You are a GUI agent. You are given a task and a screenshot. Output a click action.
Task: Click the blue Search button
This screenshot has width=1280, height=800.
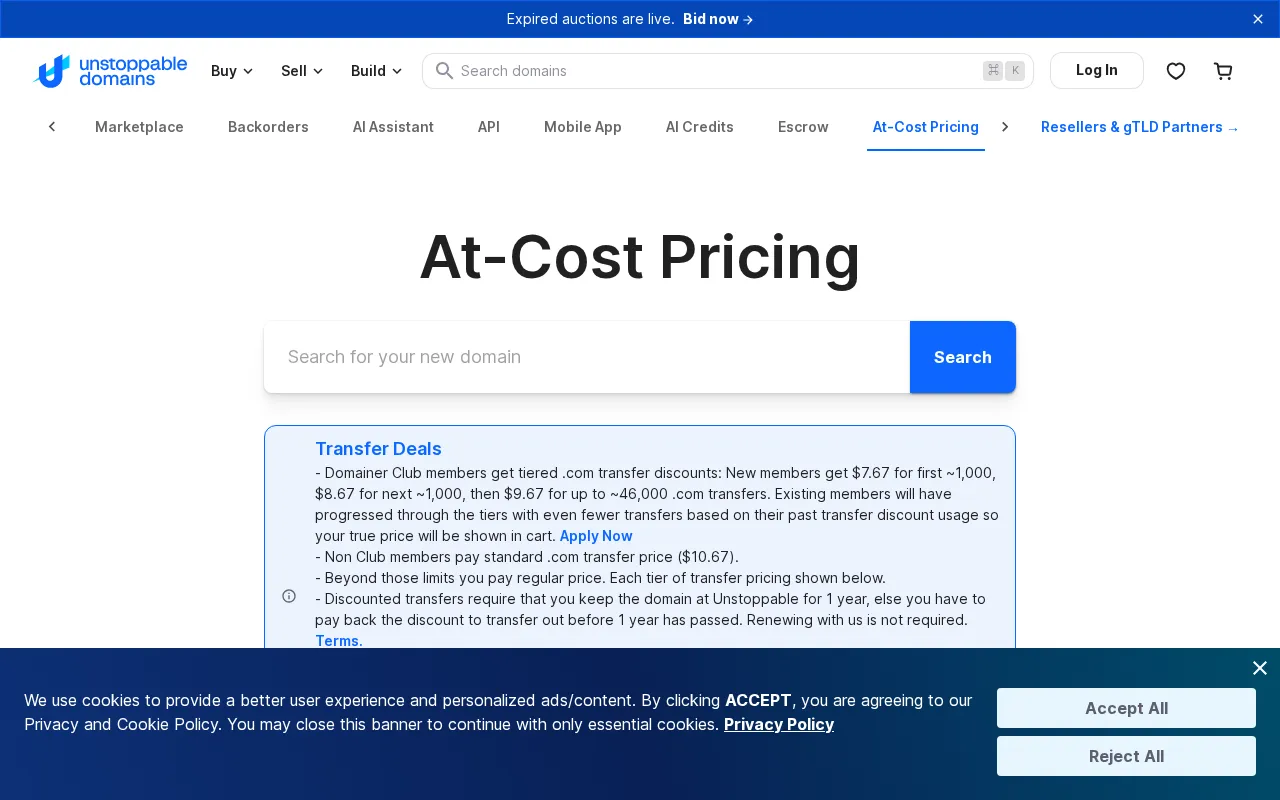point(963,357)
